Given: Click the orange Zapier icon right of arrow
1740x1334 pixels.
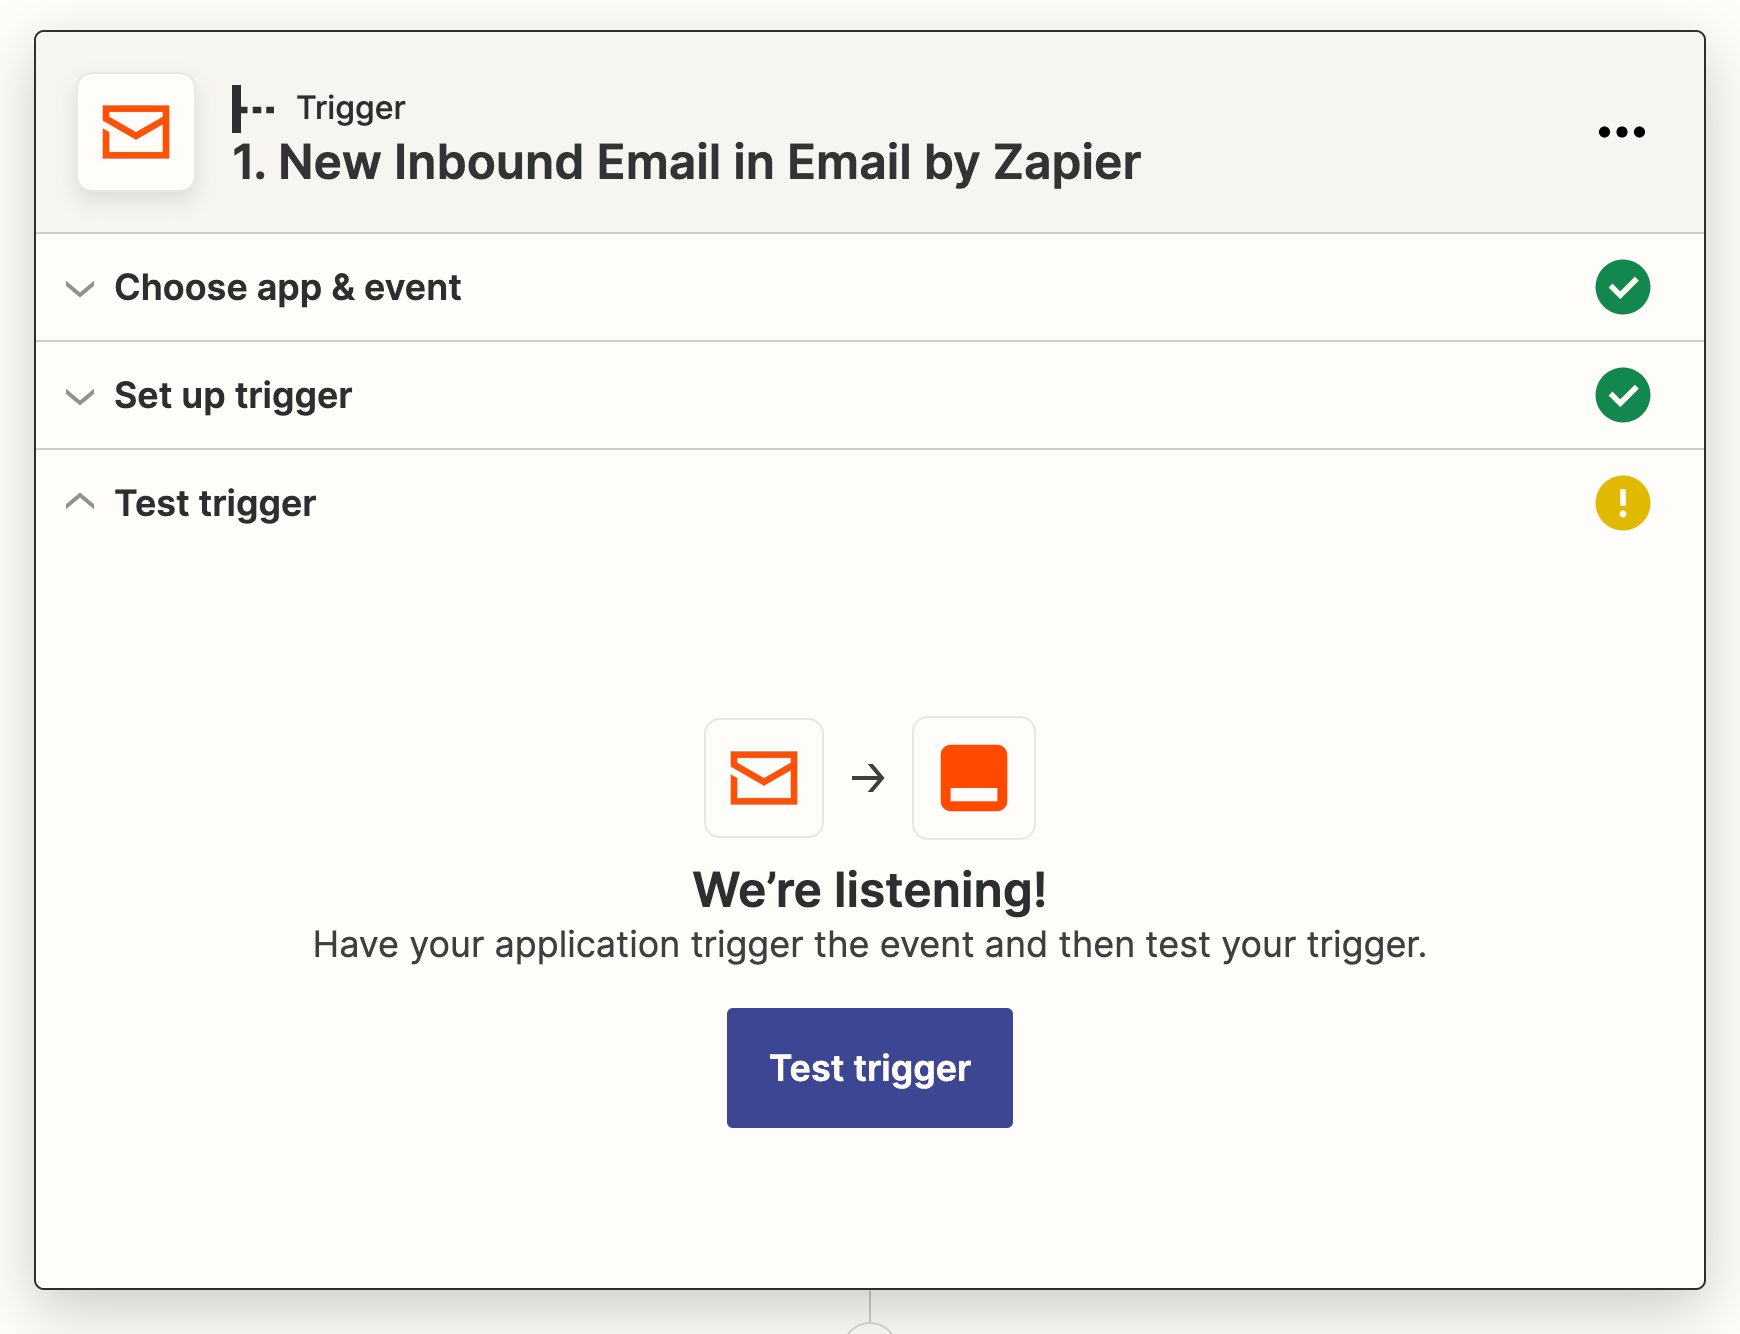Looking at the screenshot, I should point(974,778).
